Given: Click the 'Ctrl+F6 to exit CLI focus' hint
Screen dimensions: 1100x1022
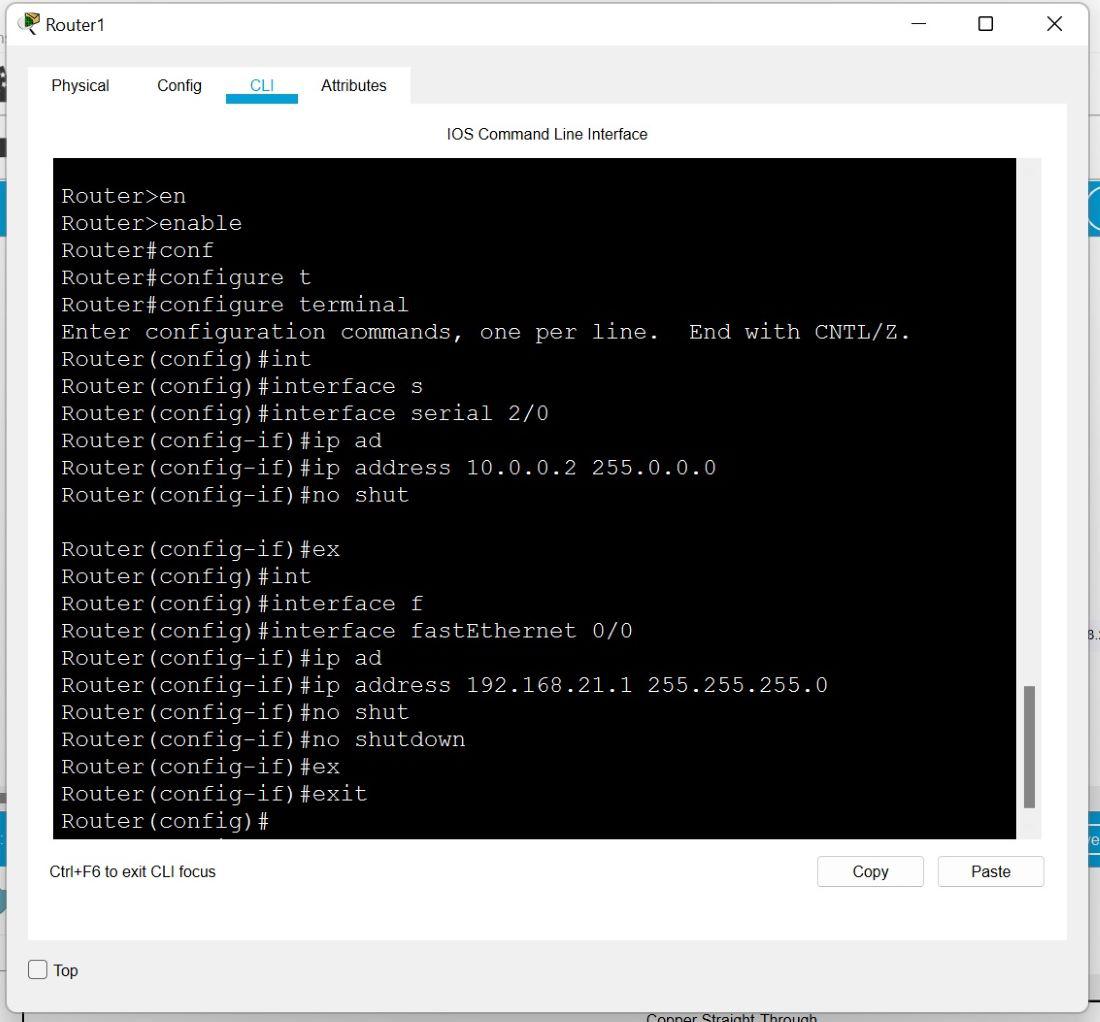Looking at the screenshot, I should [x=132, y=872].
